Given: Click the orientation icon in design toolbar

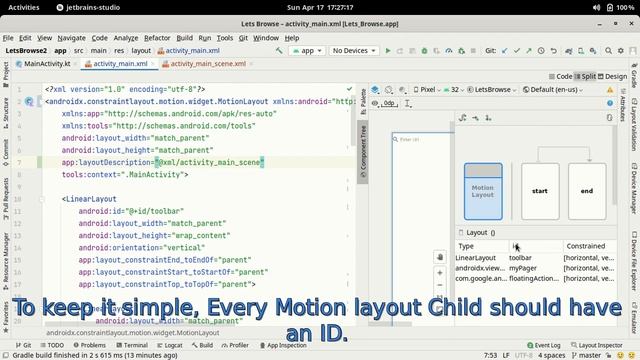Looking at the screenshot, I should pos(389,89).
